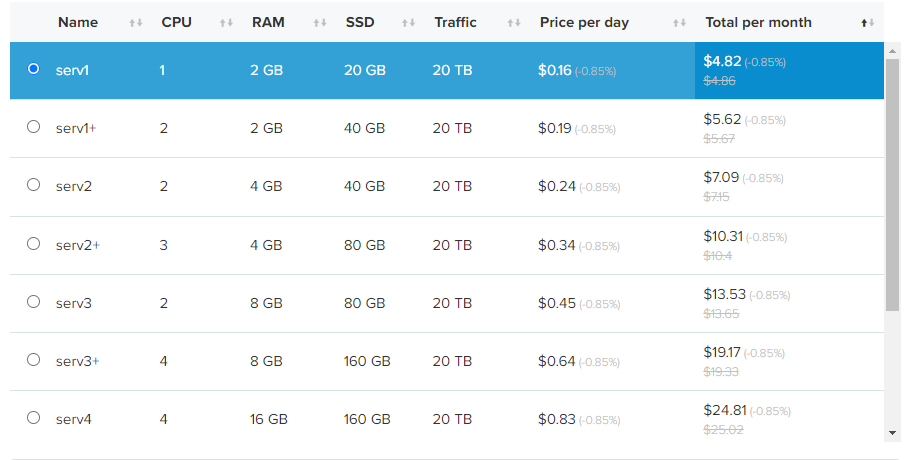
Task: Sort by RAM using its arrow icon
Action: point(320,23)
